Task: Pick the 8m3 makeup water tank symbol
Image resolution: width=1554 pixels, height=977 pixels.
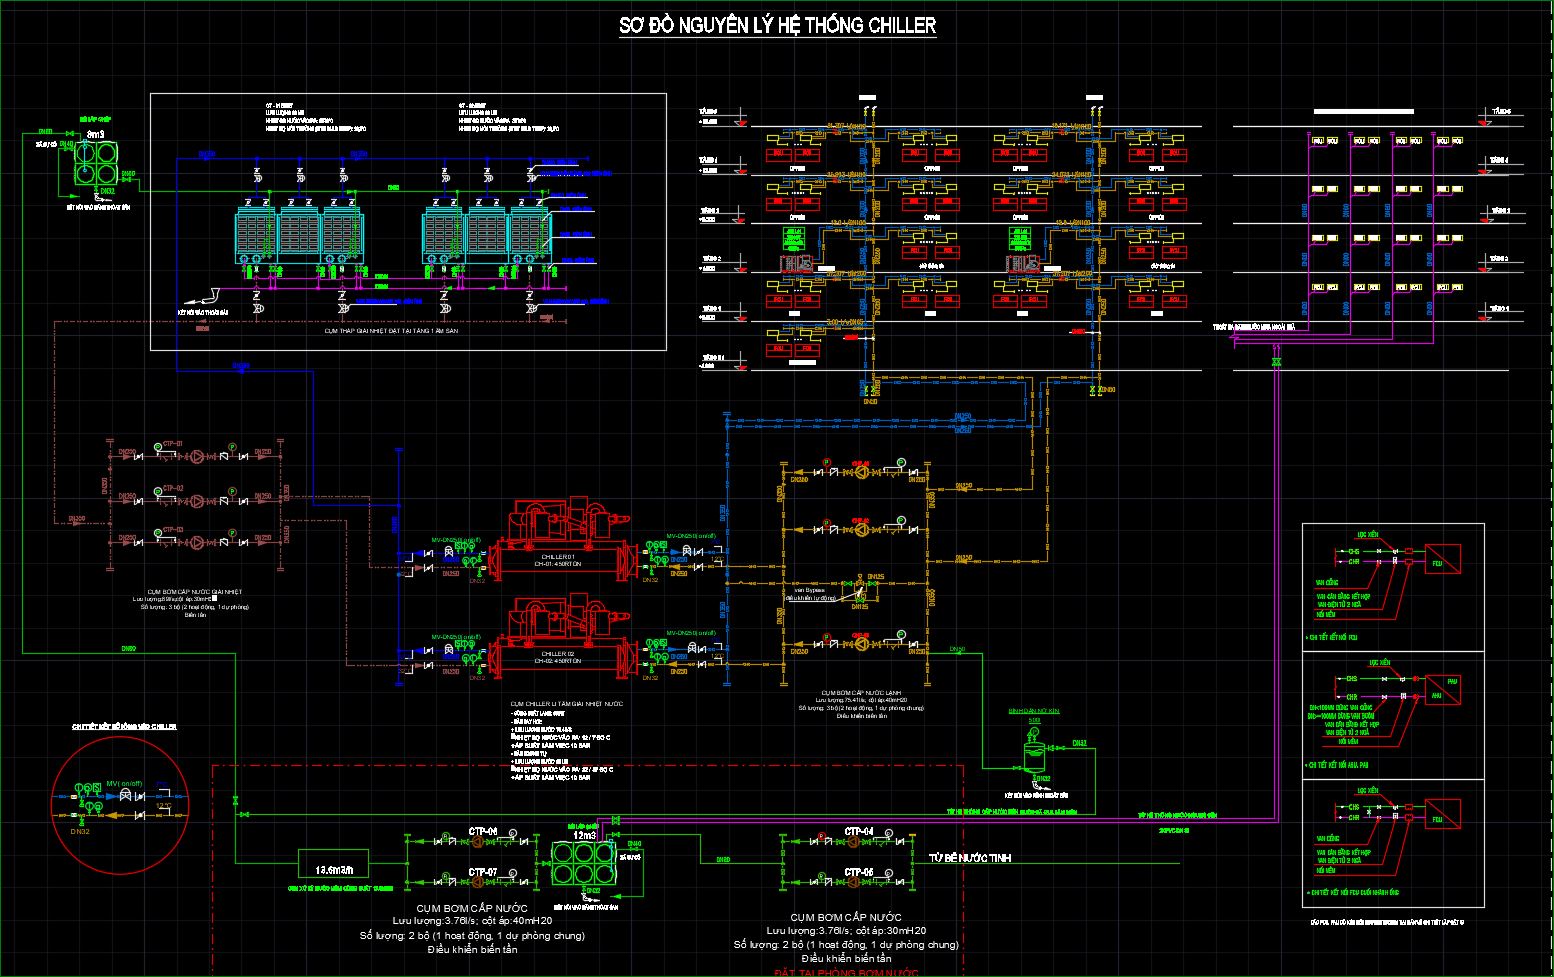Action: point(96,163)
